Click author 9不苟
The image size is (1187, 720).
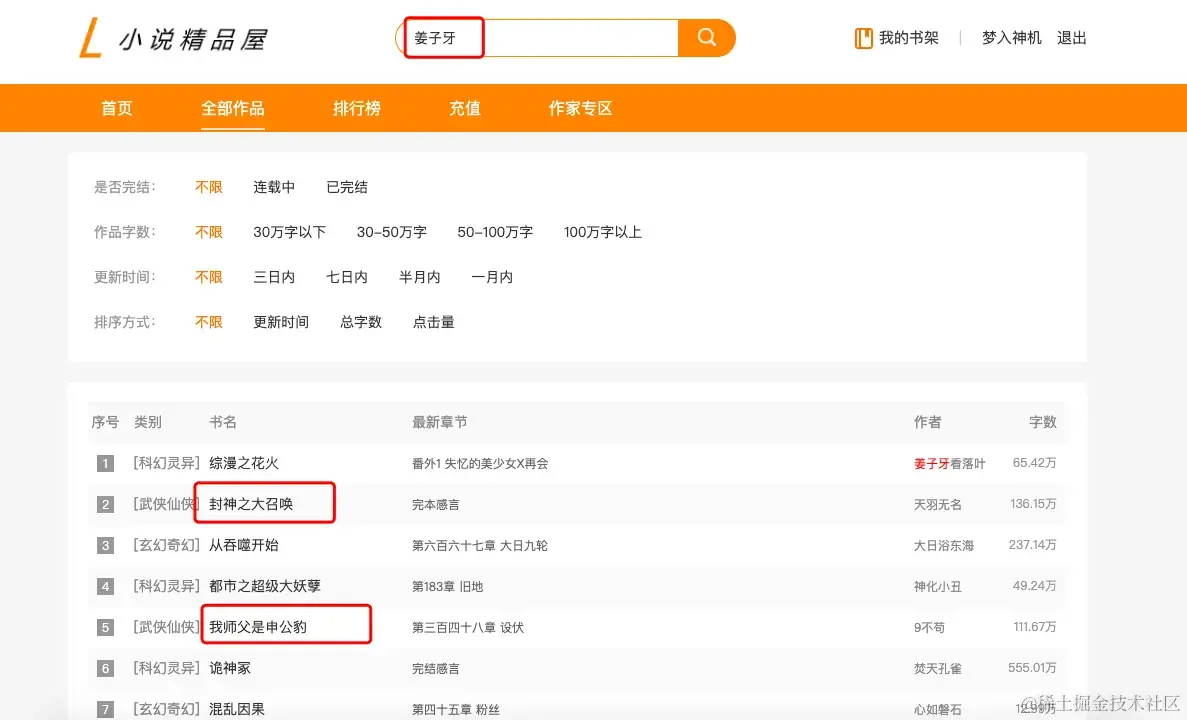pyautogui.click(x=929, y=627)
